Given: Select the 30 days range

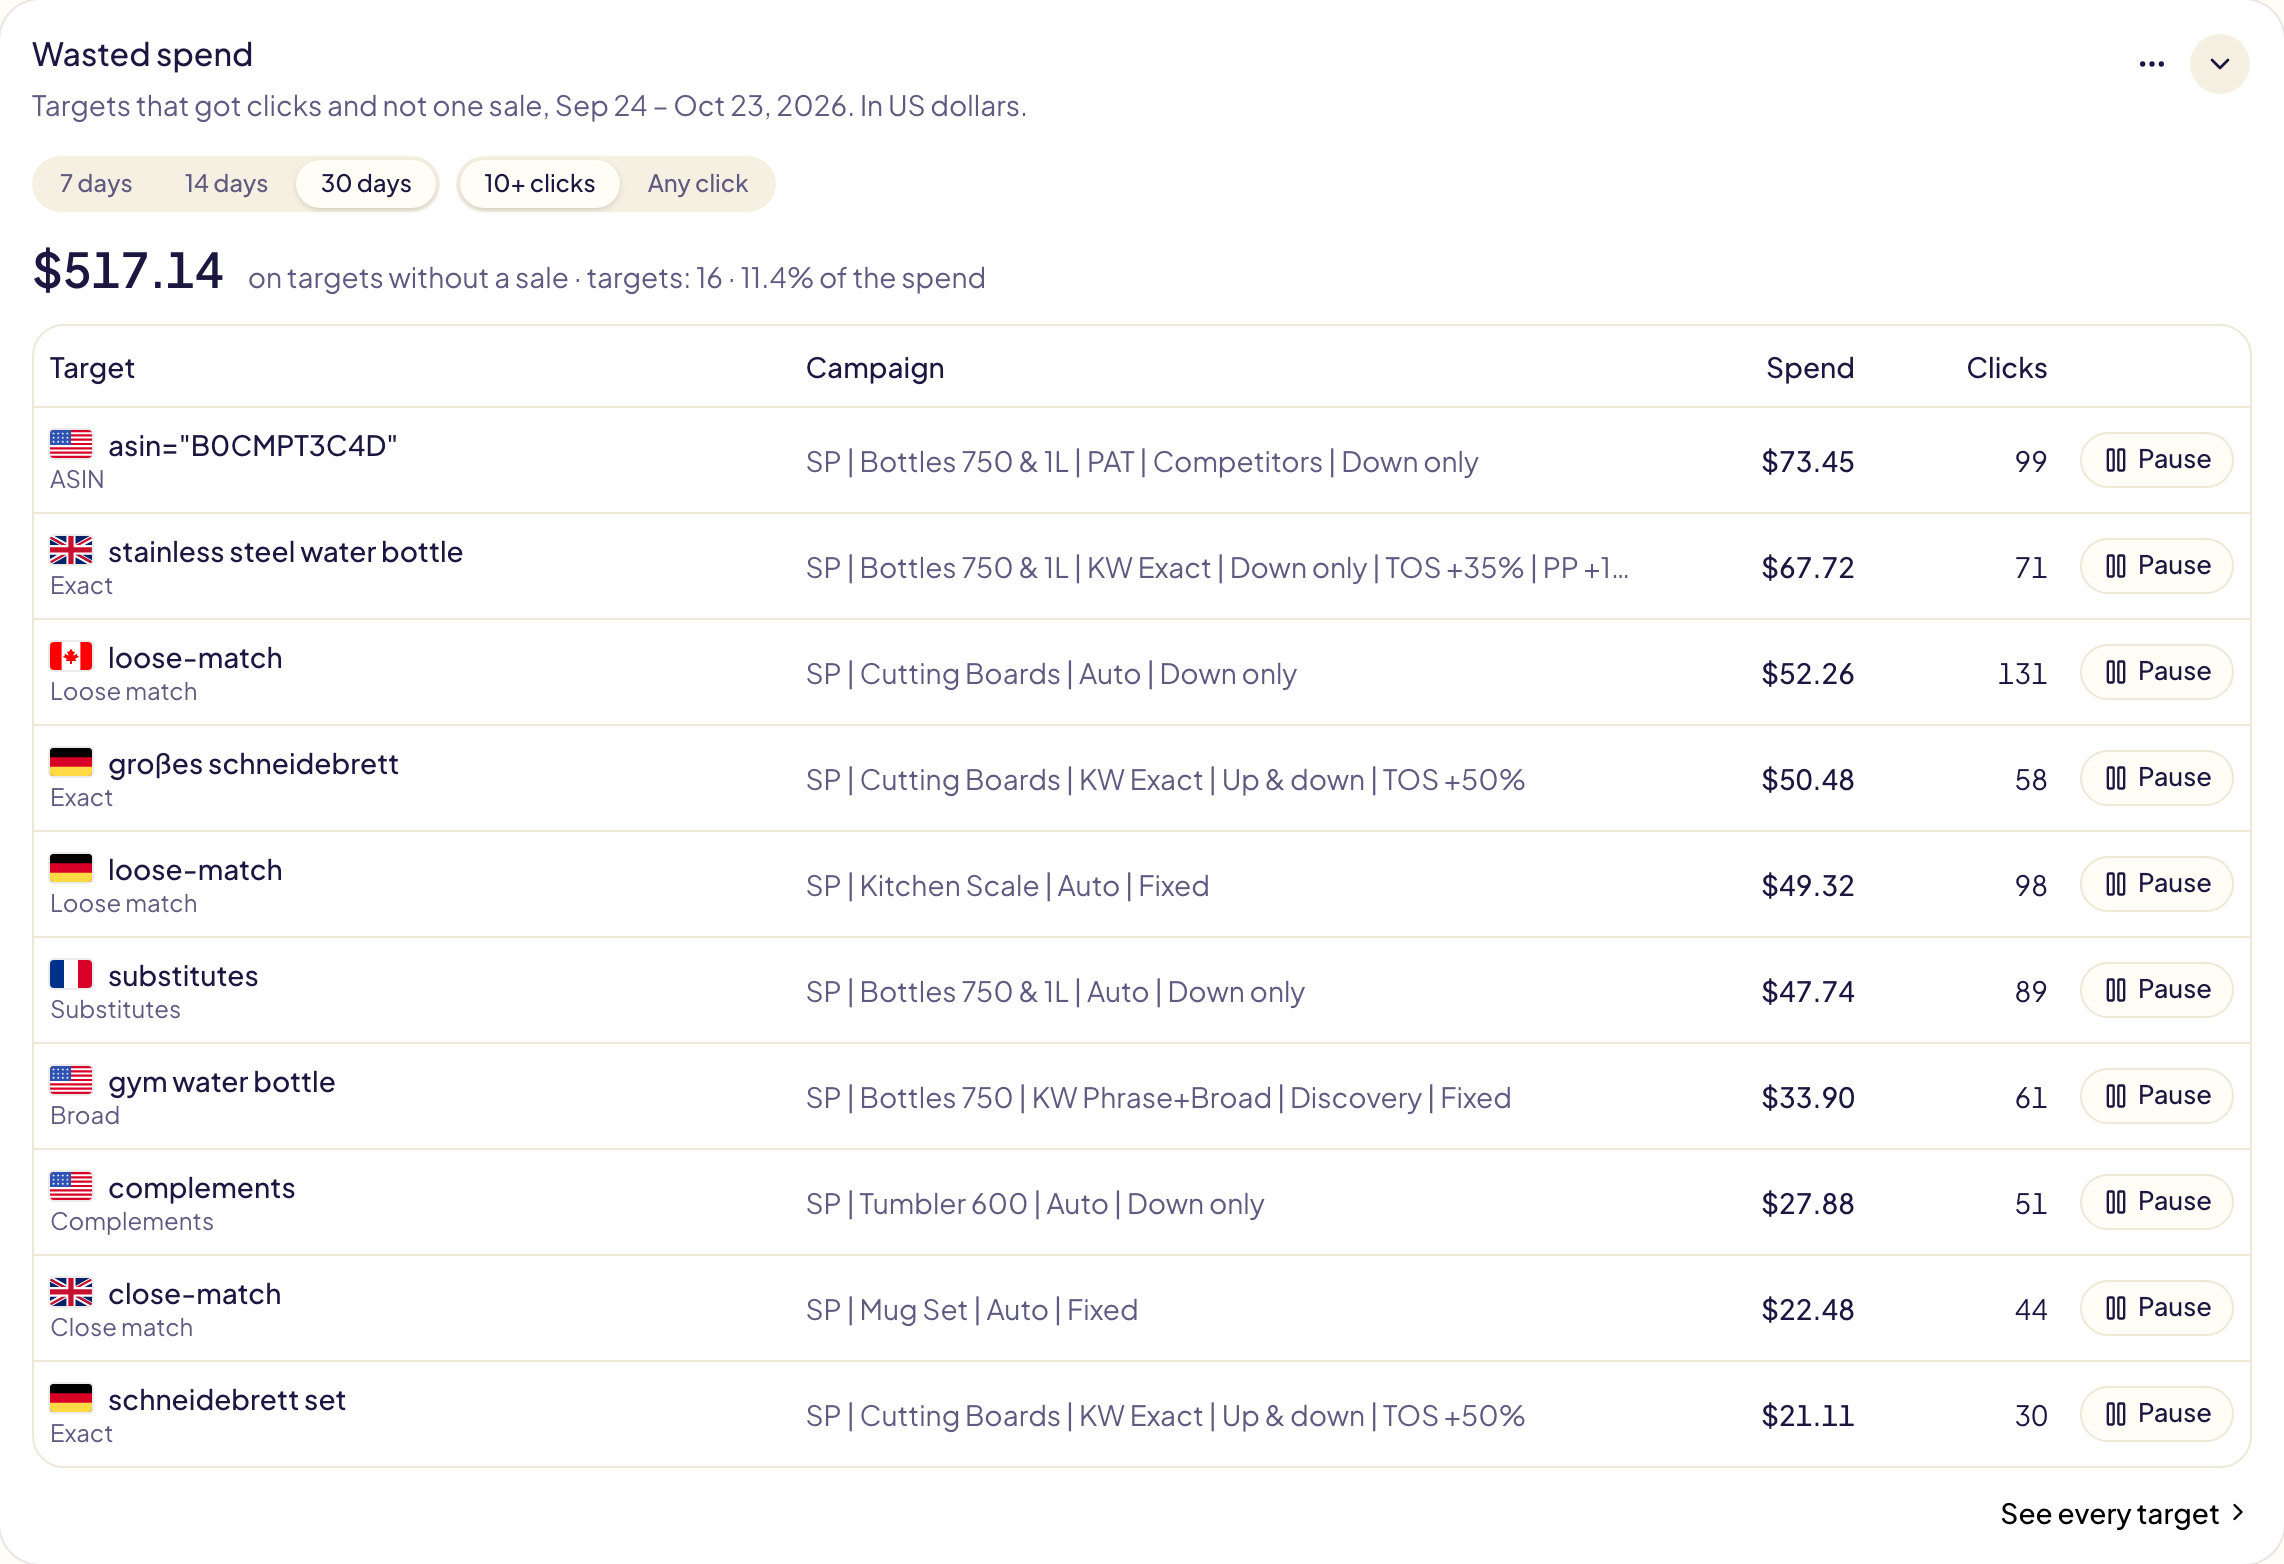Looking at the screenshot, I should point(366,184).
